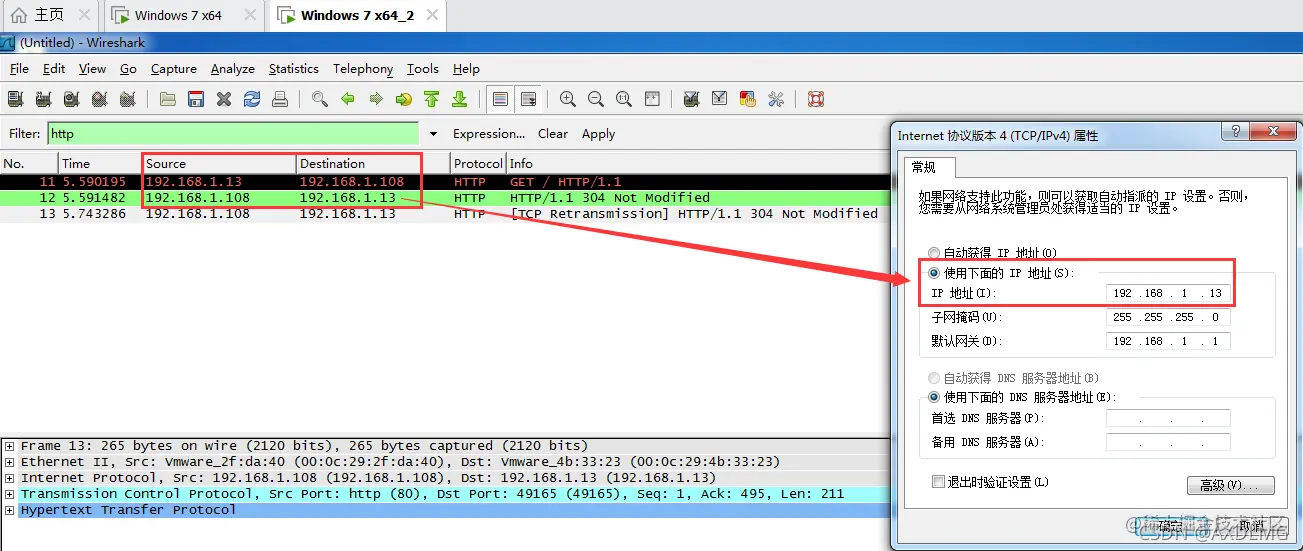Clear the display filter

[552, 134]
